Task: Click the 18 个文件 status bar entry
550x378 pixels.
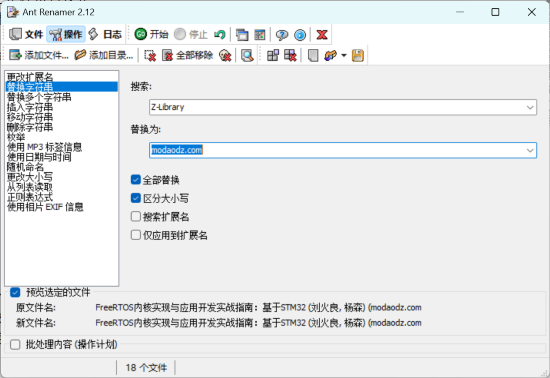Action: (146, 367)
